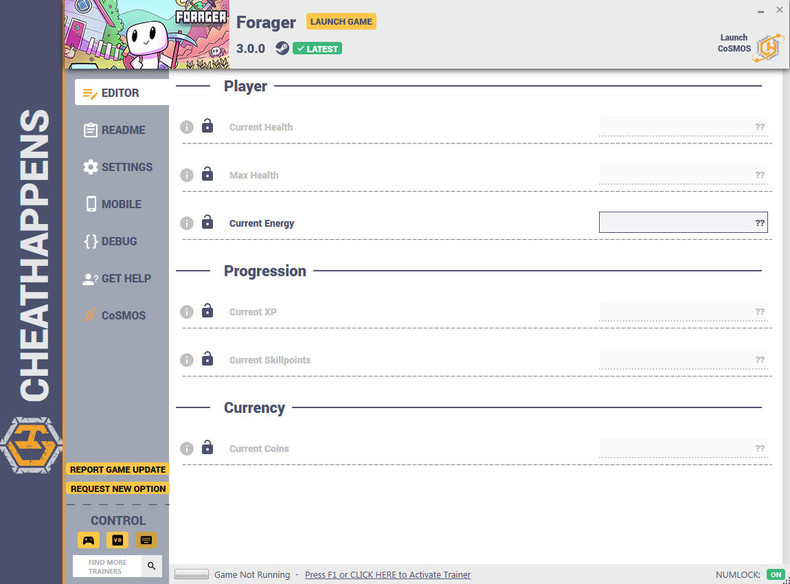Screen dimensions: 790x584
Task: Open info for Max Health
Action: 187,175
